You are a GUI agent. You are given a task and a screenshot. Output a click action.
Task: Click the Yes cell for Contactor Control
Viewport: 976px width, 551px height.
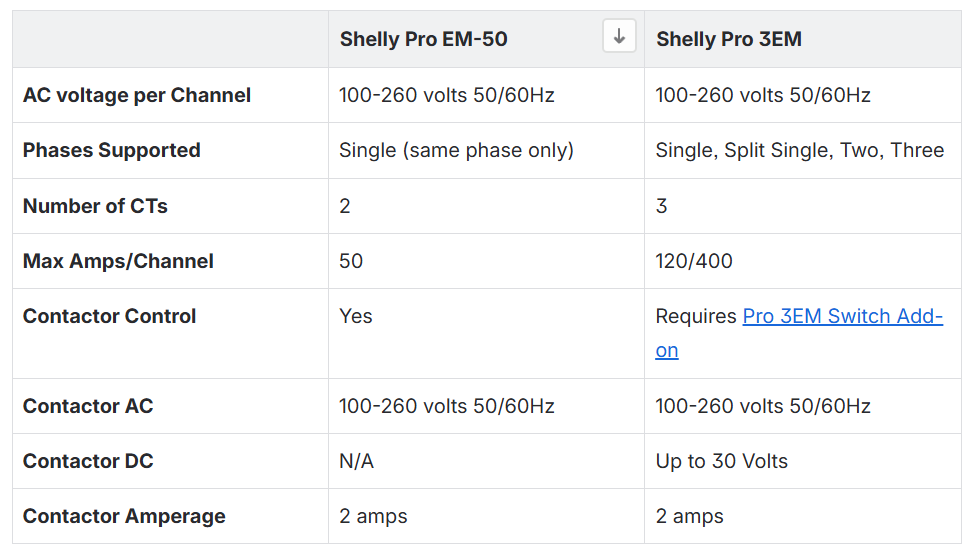click(355, 317)
